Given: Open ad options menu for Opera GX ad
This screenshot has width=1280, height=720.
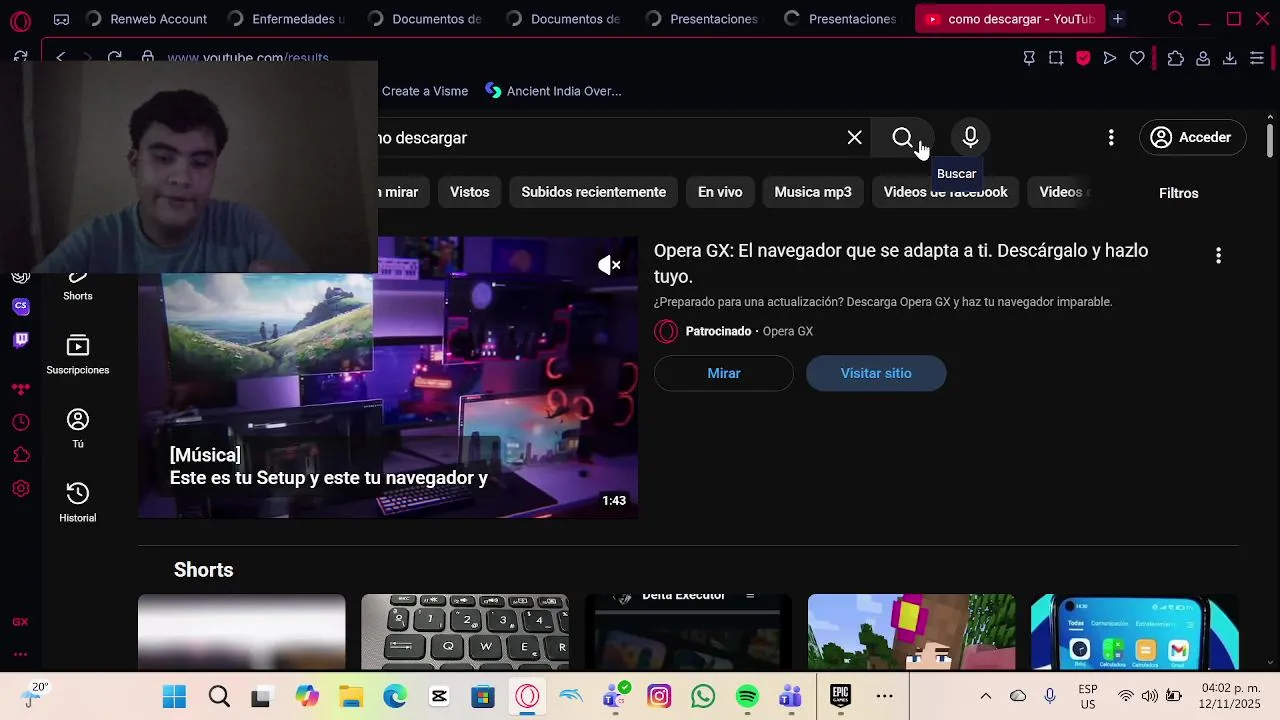Looking at the screenshot, I should tap(1218, 256).
